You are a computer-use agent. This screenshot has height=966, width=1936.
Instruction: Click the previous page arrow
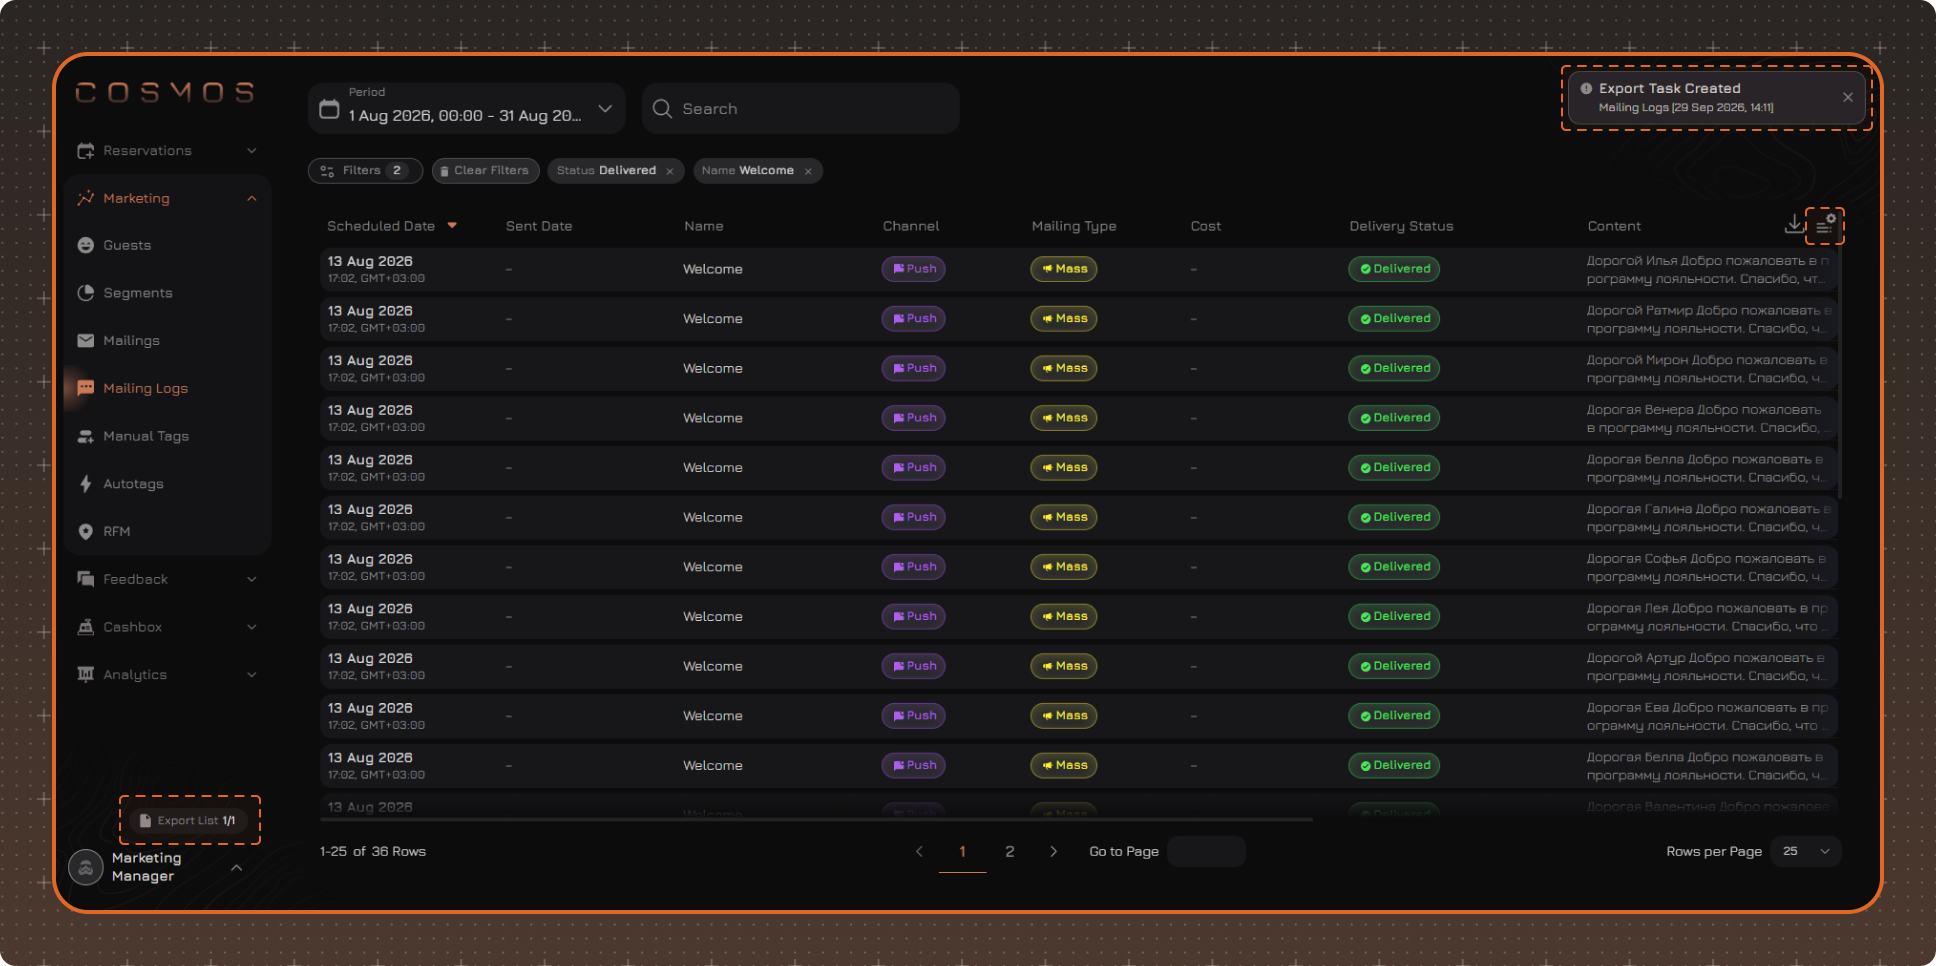click(919, 852)
